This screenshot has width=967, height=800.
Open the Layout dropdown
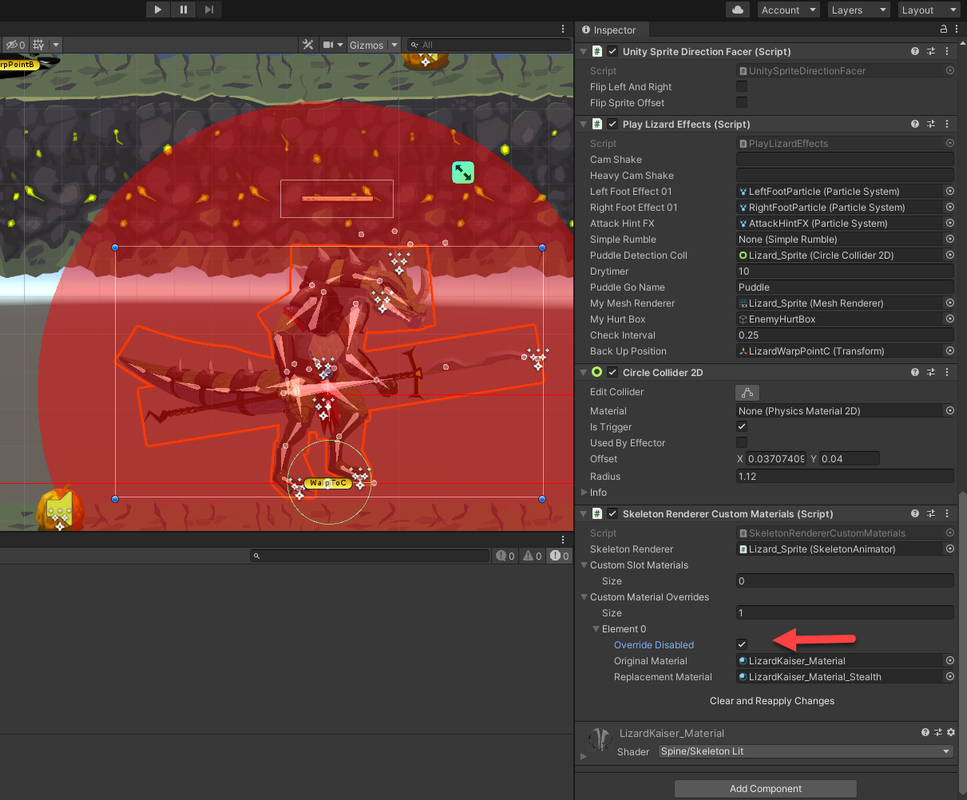pos(928,10)
